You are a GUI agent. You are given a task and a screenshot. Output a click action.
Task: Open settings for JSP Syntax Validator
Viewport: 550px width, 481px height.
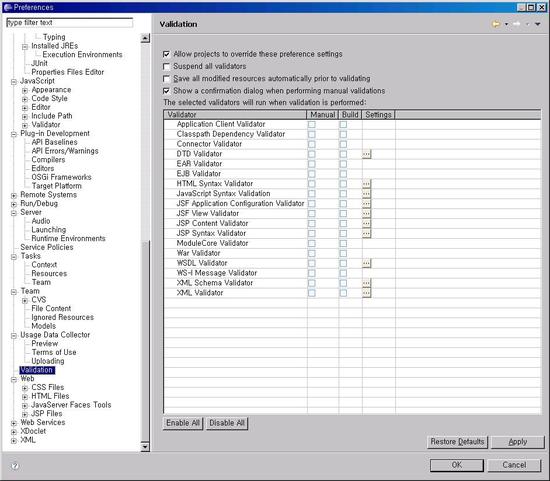[x=366, y=233]
